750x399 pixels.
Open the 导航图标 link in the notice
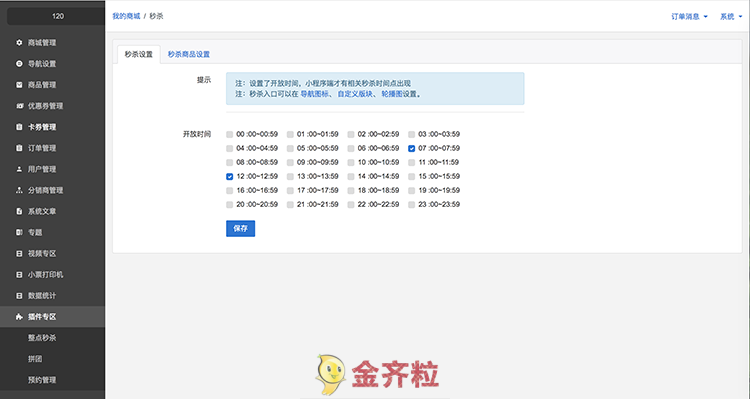pos(315,94)
